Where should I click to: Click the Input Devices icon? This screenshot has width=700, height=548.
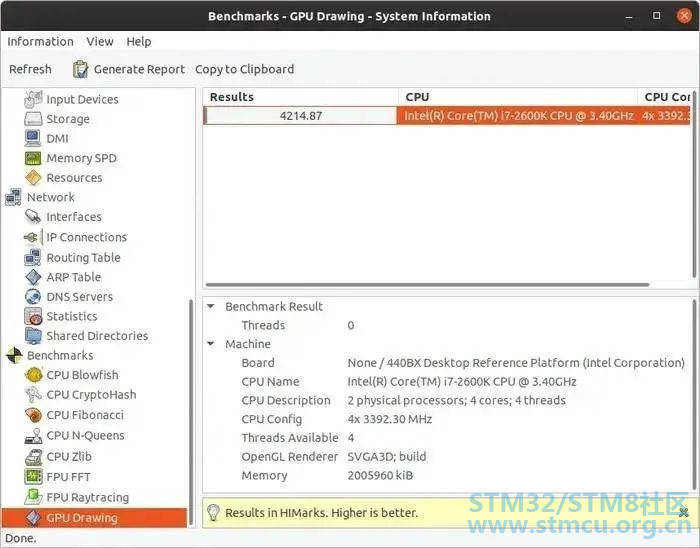pyautogui.click(x=33, y=99)
